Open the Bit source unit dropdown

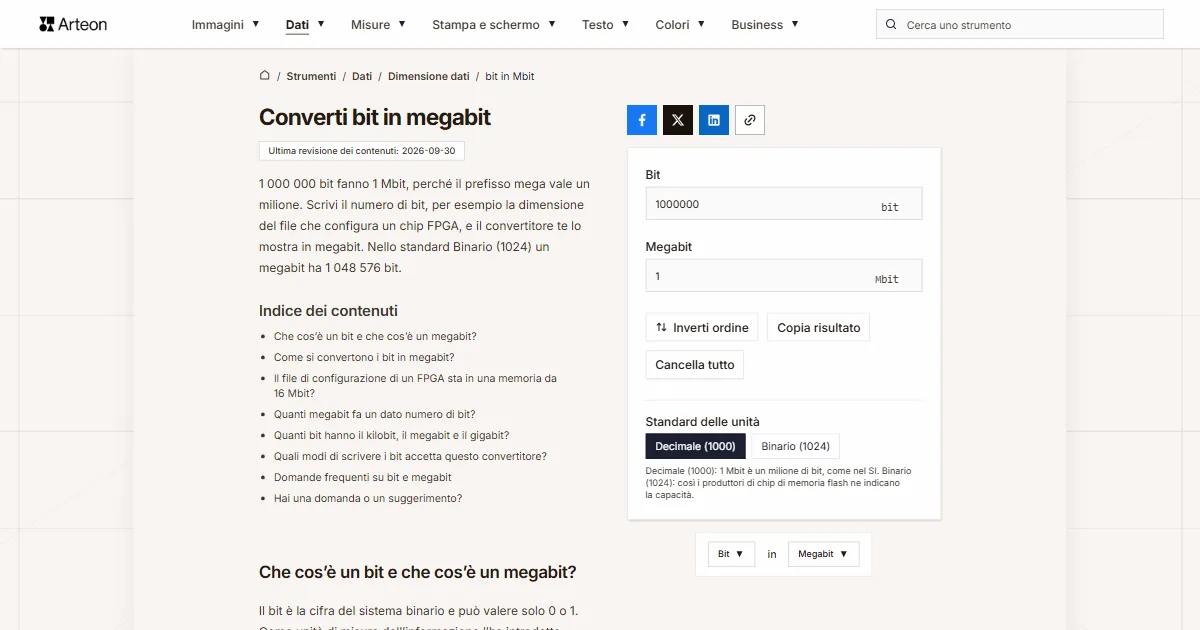(732, 554)
